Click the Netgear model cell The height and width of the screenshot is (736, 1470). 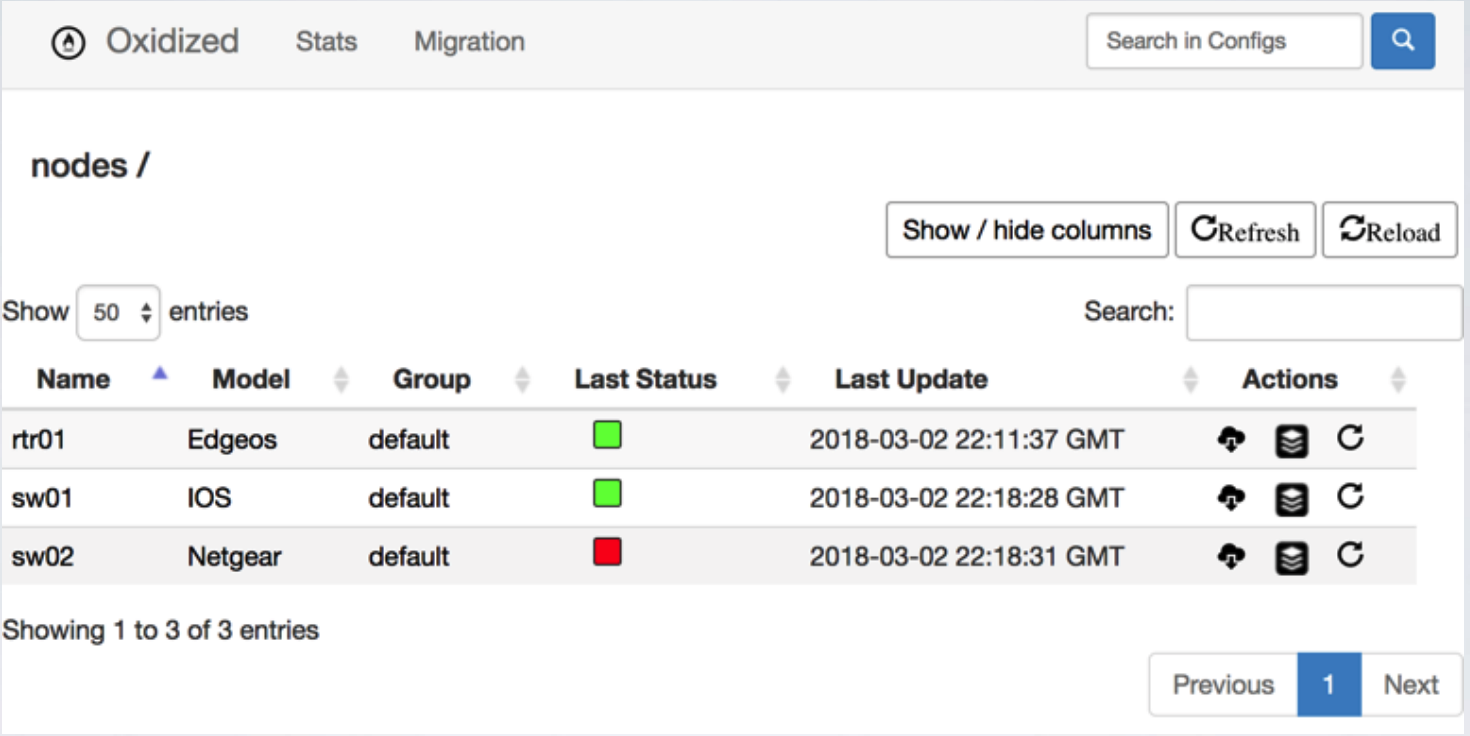[x=234, y=557]
